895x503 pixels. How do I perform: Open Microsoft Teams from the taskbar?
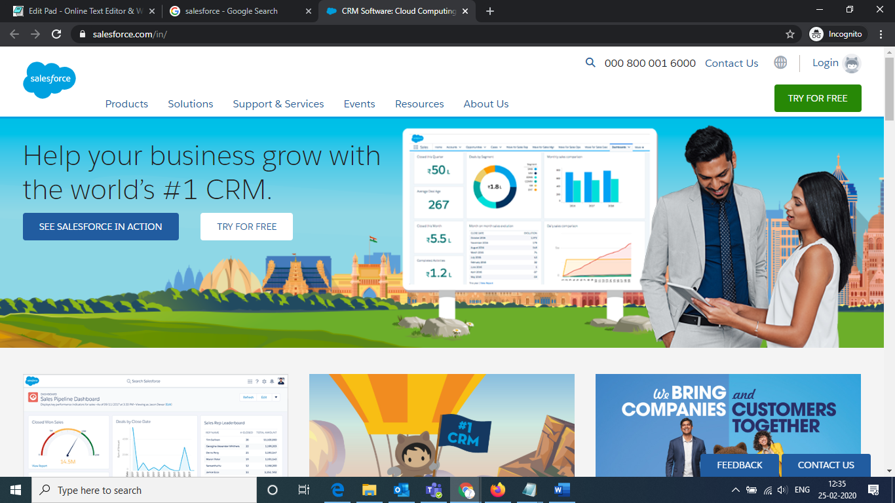click(433, 490)
